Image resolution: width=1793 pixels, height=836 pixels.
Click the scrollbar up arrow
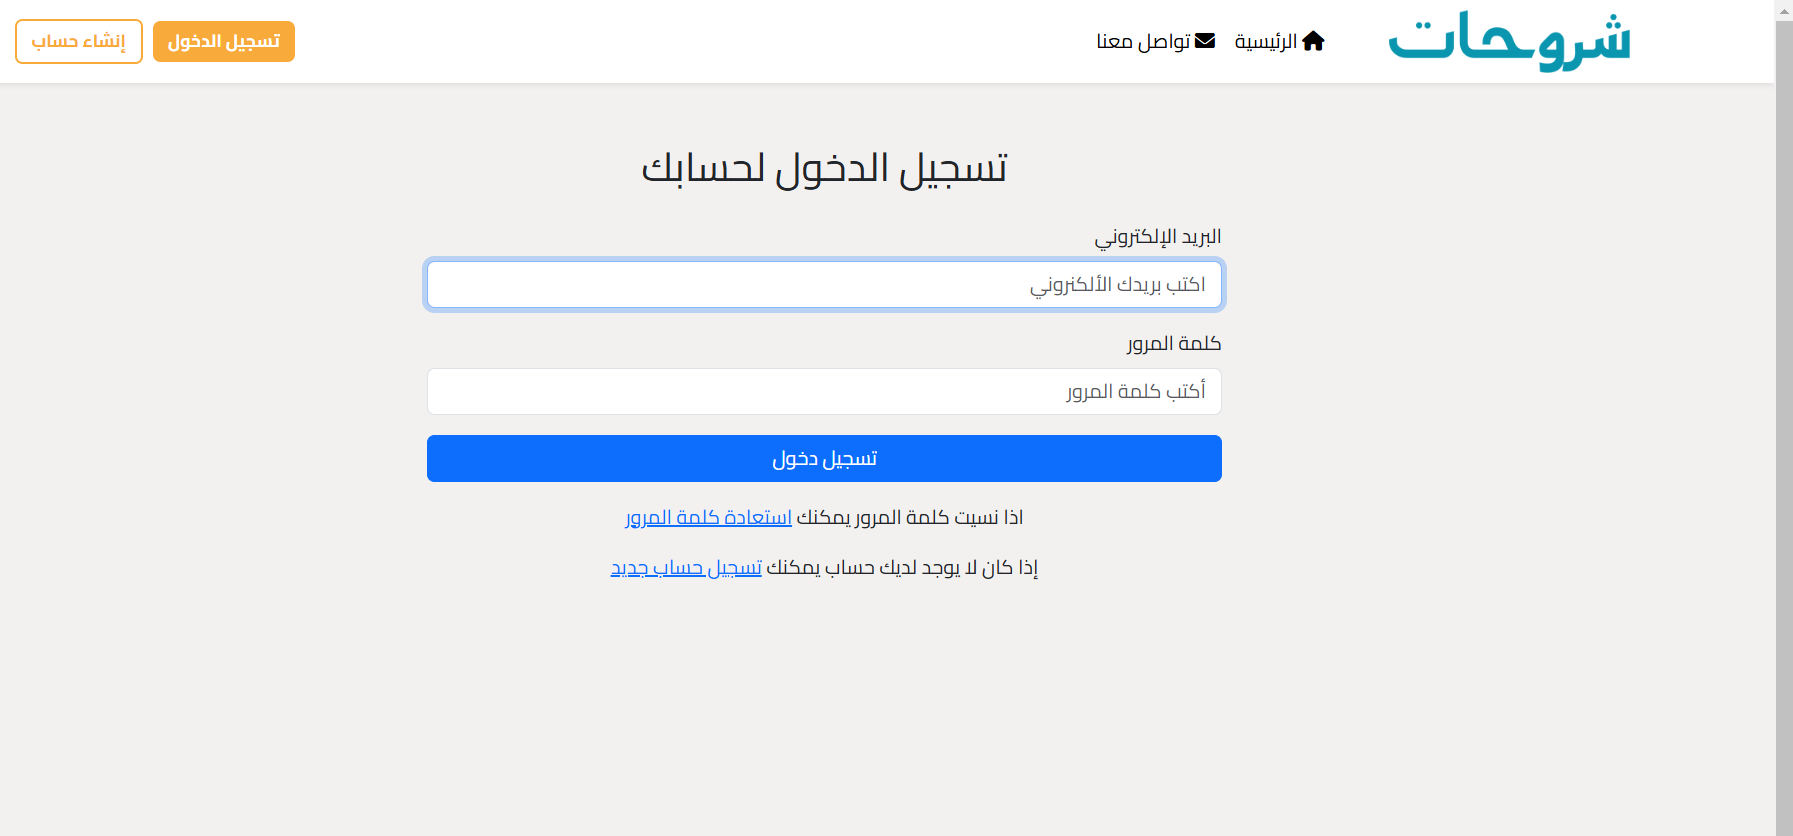pyautogui.click(x=1783, y=9)
